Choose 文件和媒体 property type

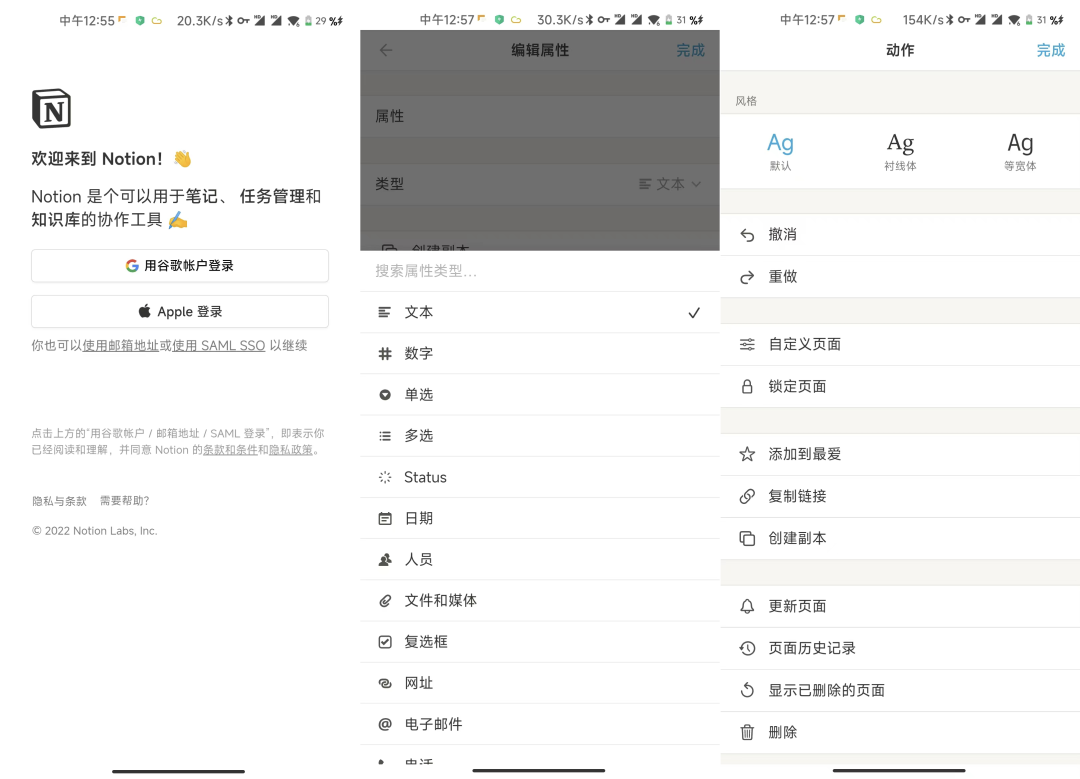pyautogui.click(x=540, y=601)
